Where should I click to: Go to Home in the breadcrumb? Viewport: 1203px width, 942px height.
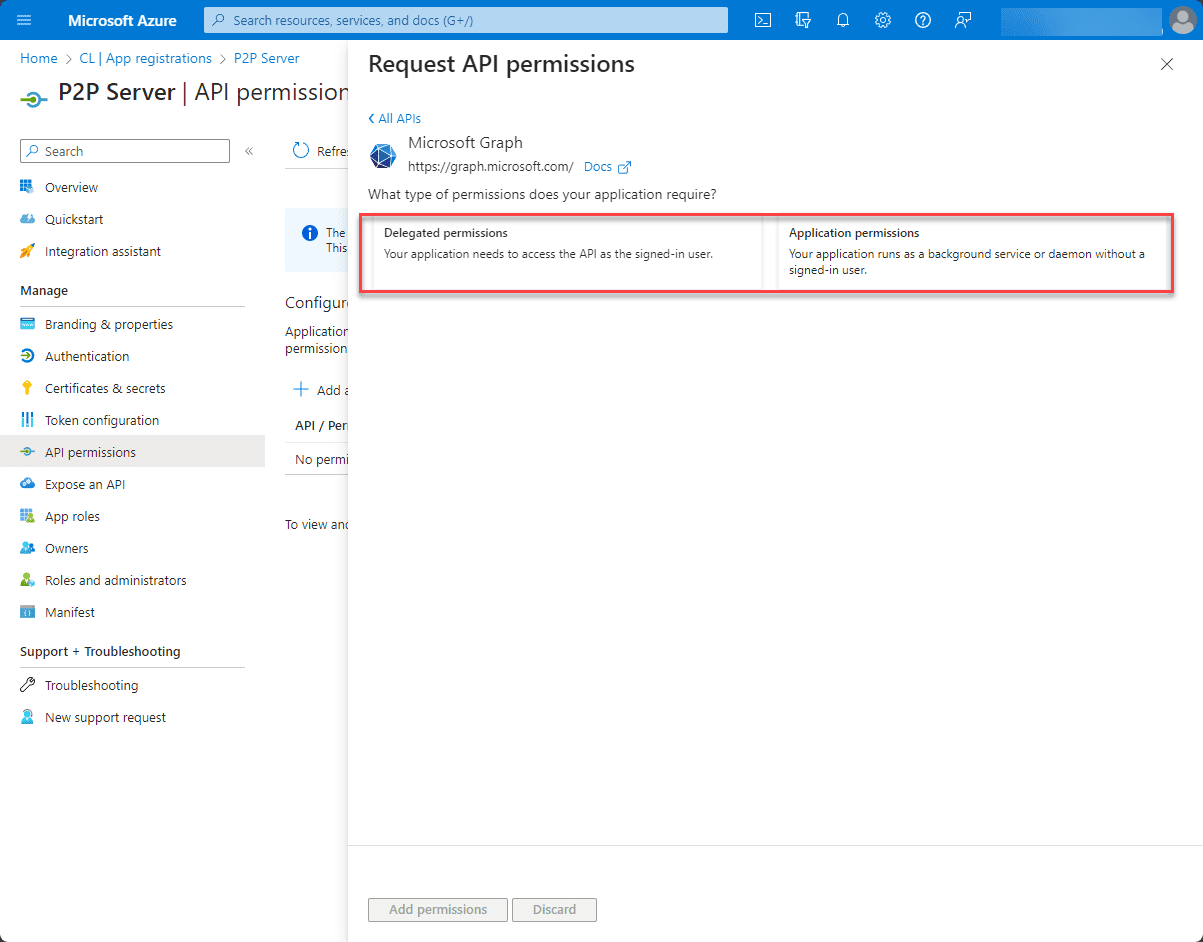pyautogui.click(x=39, y=58)
